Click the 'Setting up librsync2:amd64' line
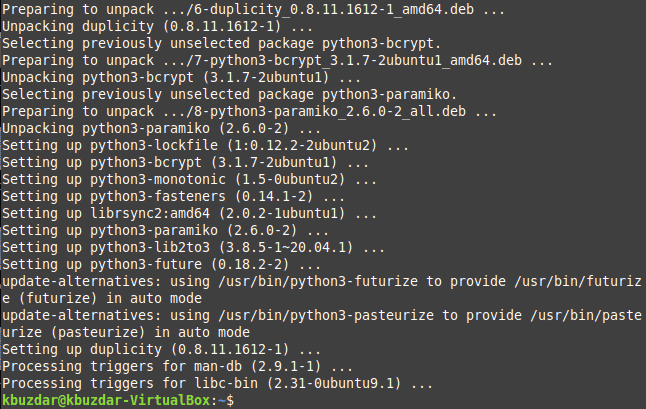 click(x=189, y=213)
